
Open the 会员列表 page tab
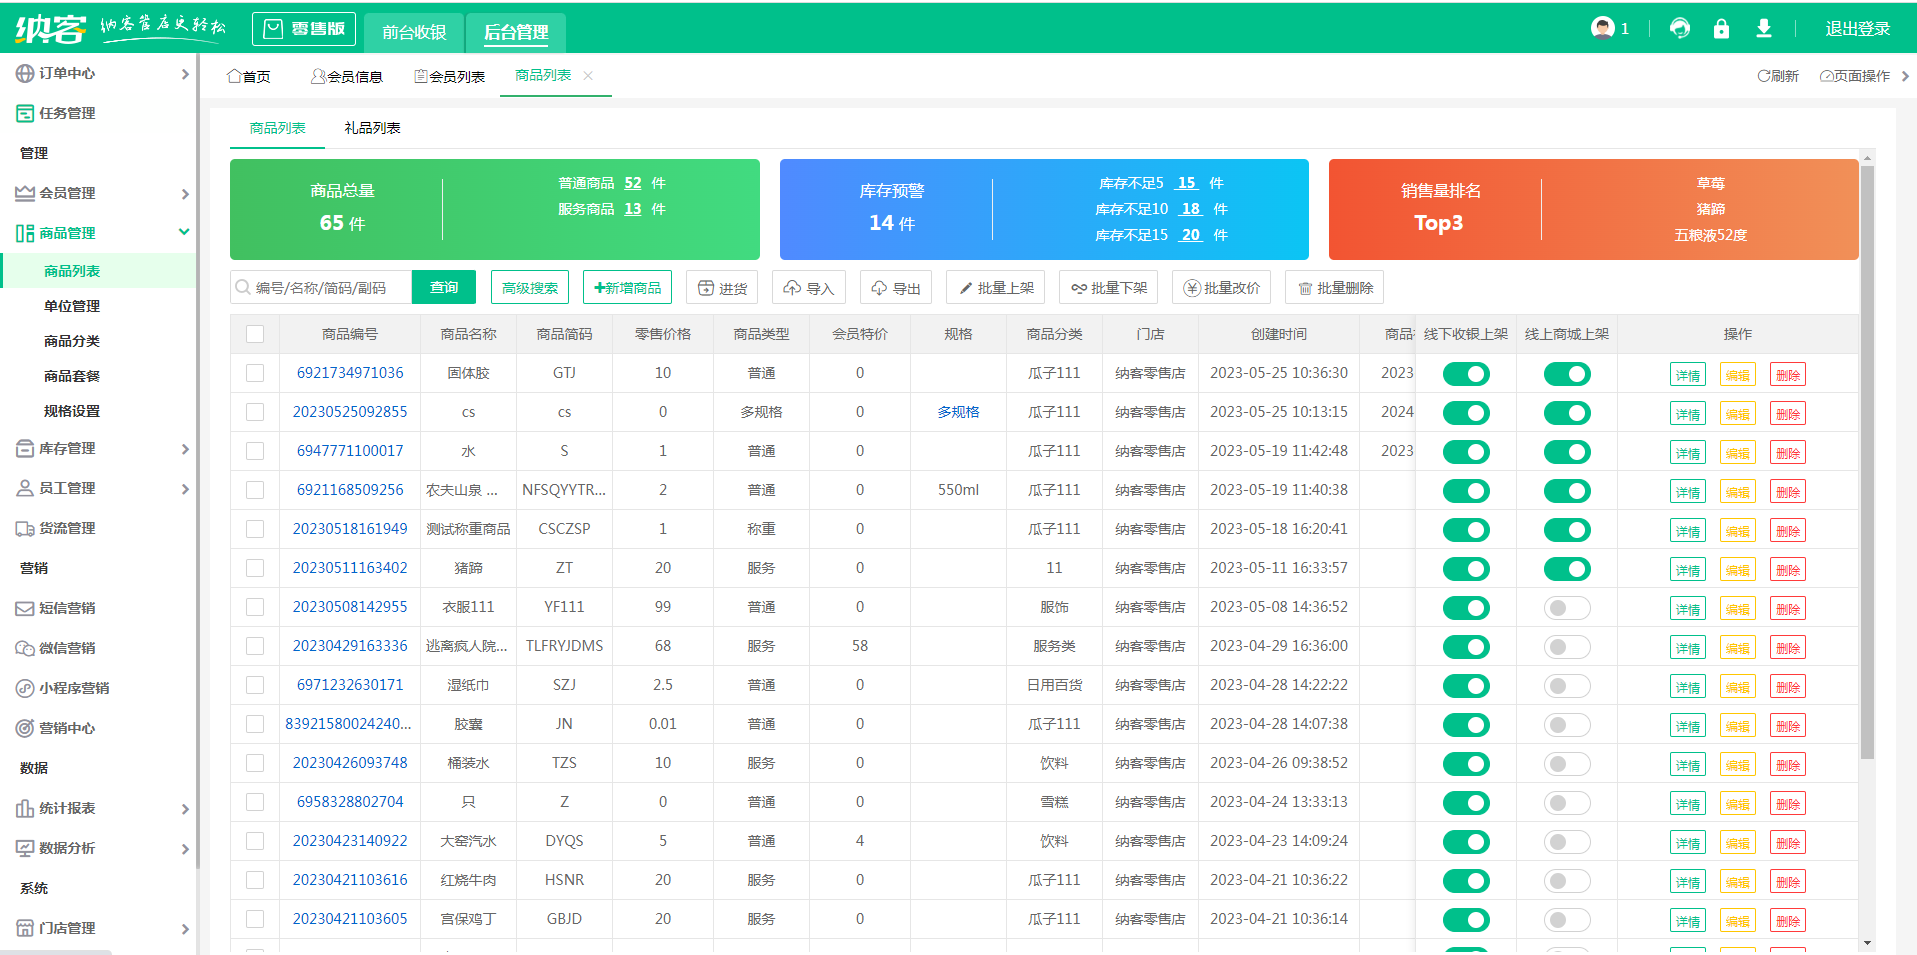point(449,76)
